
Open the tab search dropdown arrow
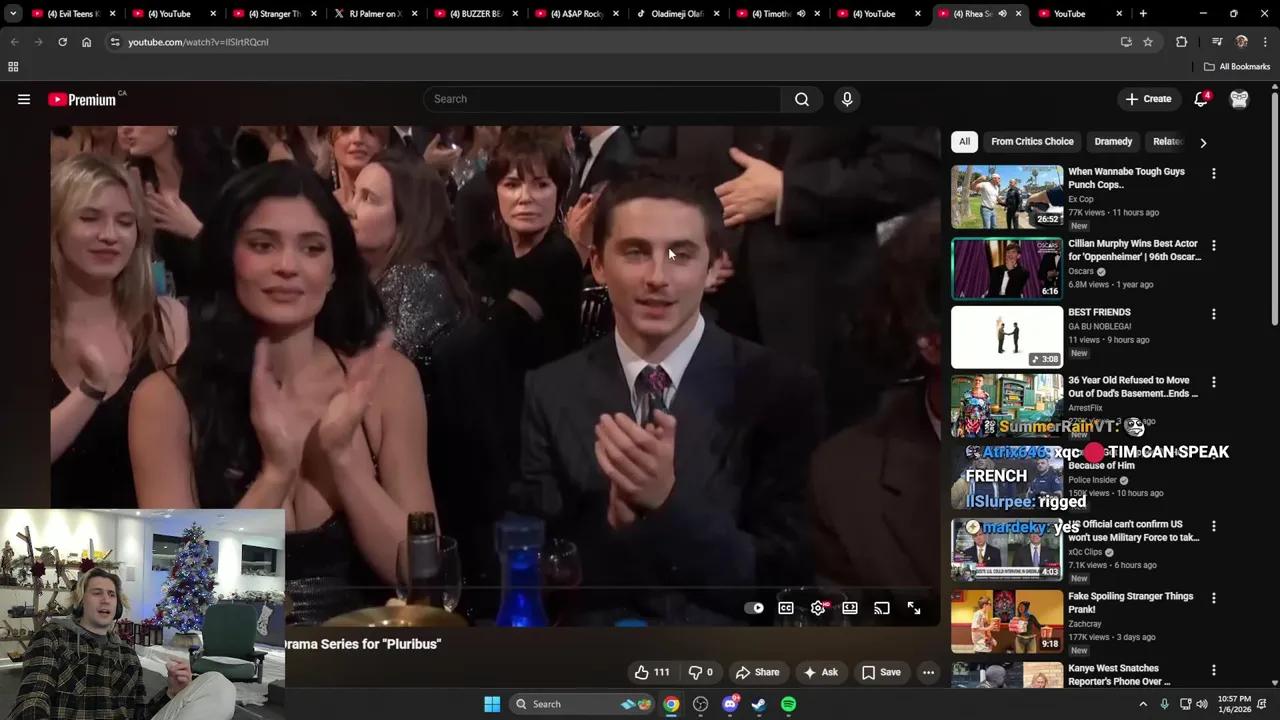pyautogui.click(x=13, y=14)
